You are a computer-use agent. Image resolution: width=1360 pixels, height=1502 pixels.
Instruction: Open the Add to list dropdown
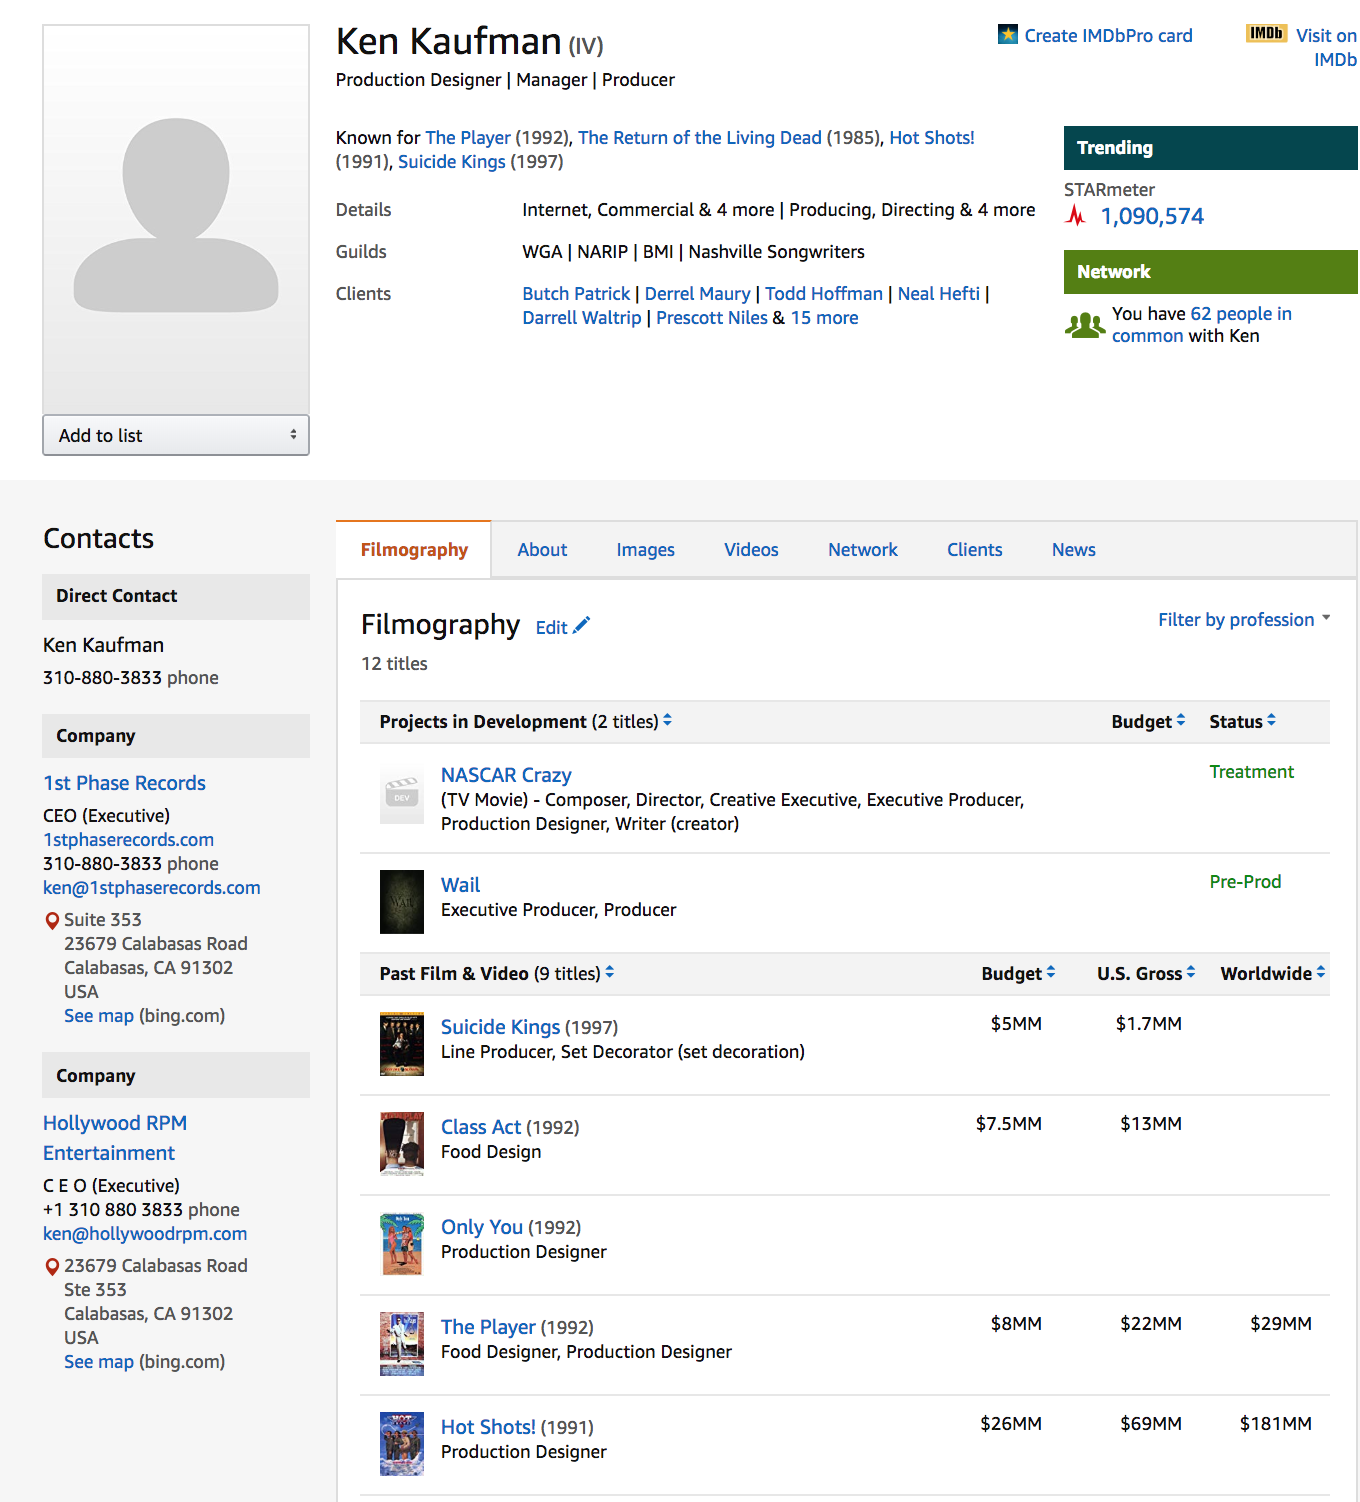(176, 435)
